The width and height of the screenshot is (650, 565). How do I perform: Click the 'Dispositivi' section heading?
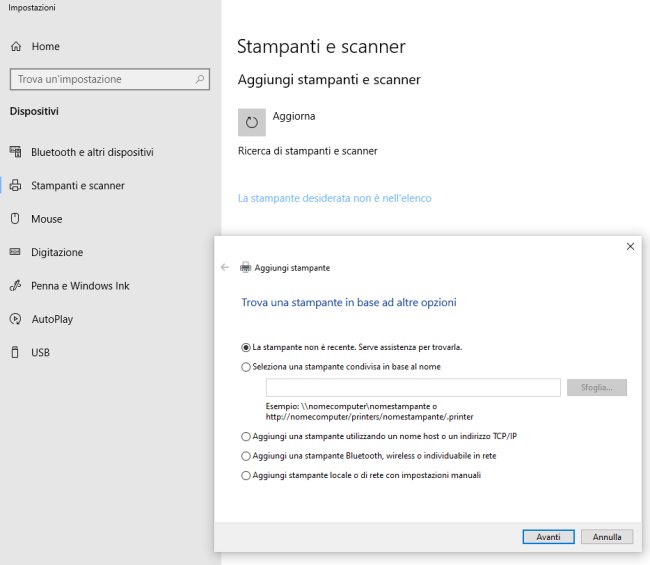(x=34, y=112)
